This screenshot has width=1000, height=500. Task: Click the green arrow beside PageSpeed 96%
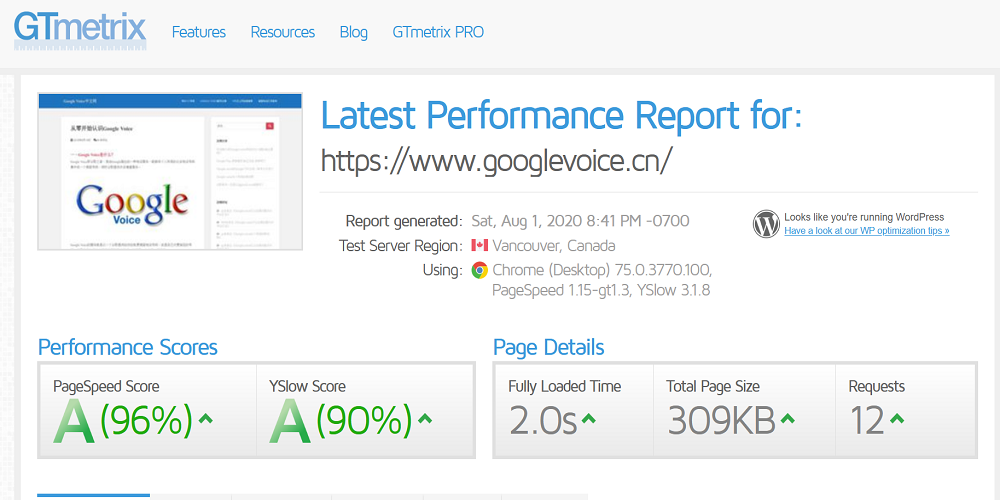pyautogui.click(x=206, y=419)
